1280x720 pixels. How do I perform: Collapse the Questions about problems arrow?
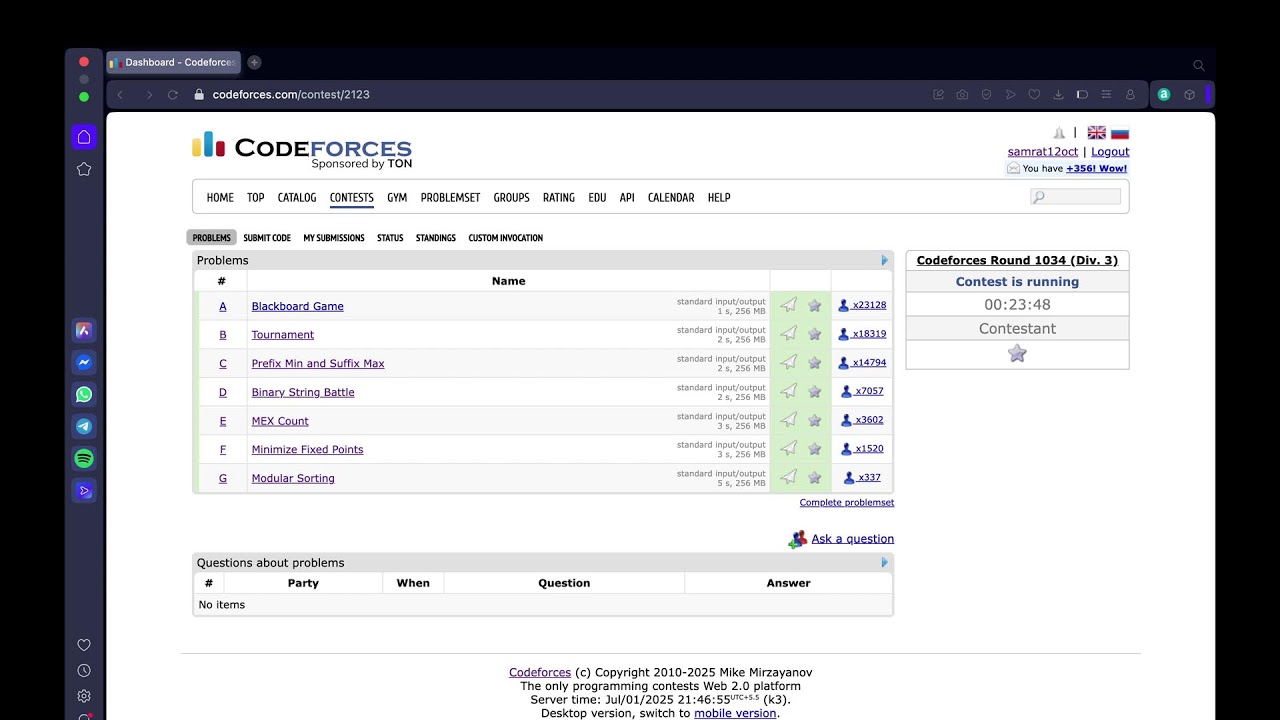884,562
